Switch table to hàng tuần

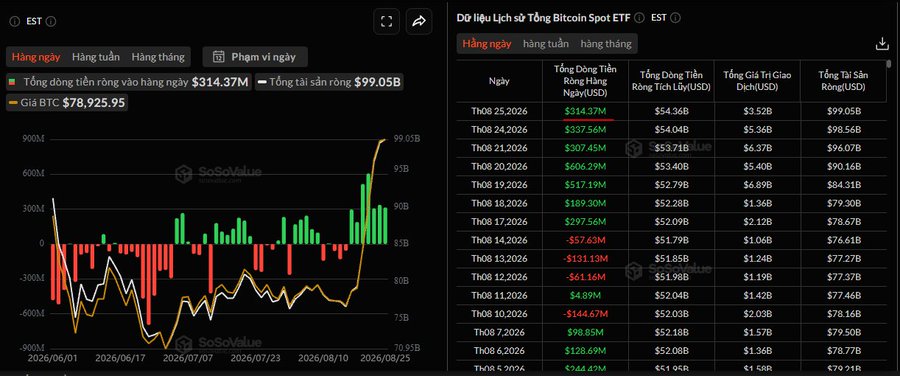pyautogui.click(x=546, y=44)
